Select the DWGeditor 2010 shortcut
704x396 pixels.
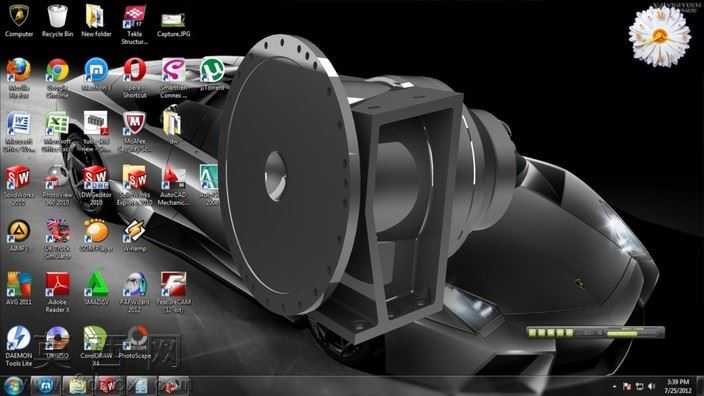click(96, 185)
